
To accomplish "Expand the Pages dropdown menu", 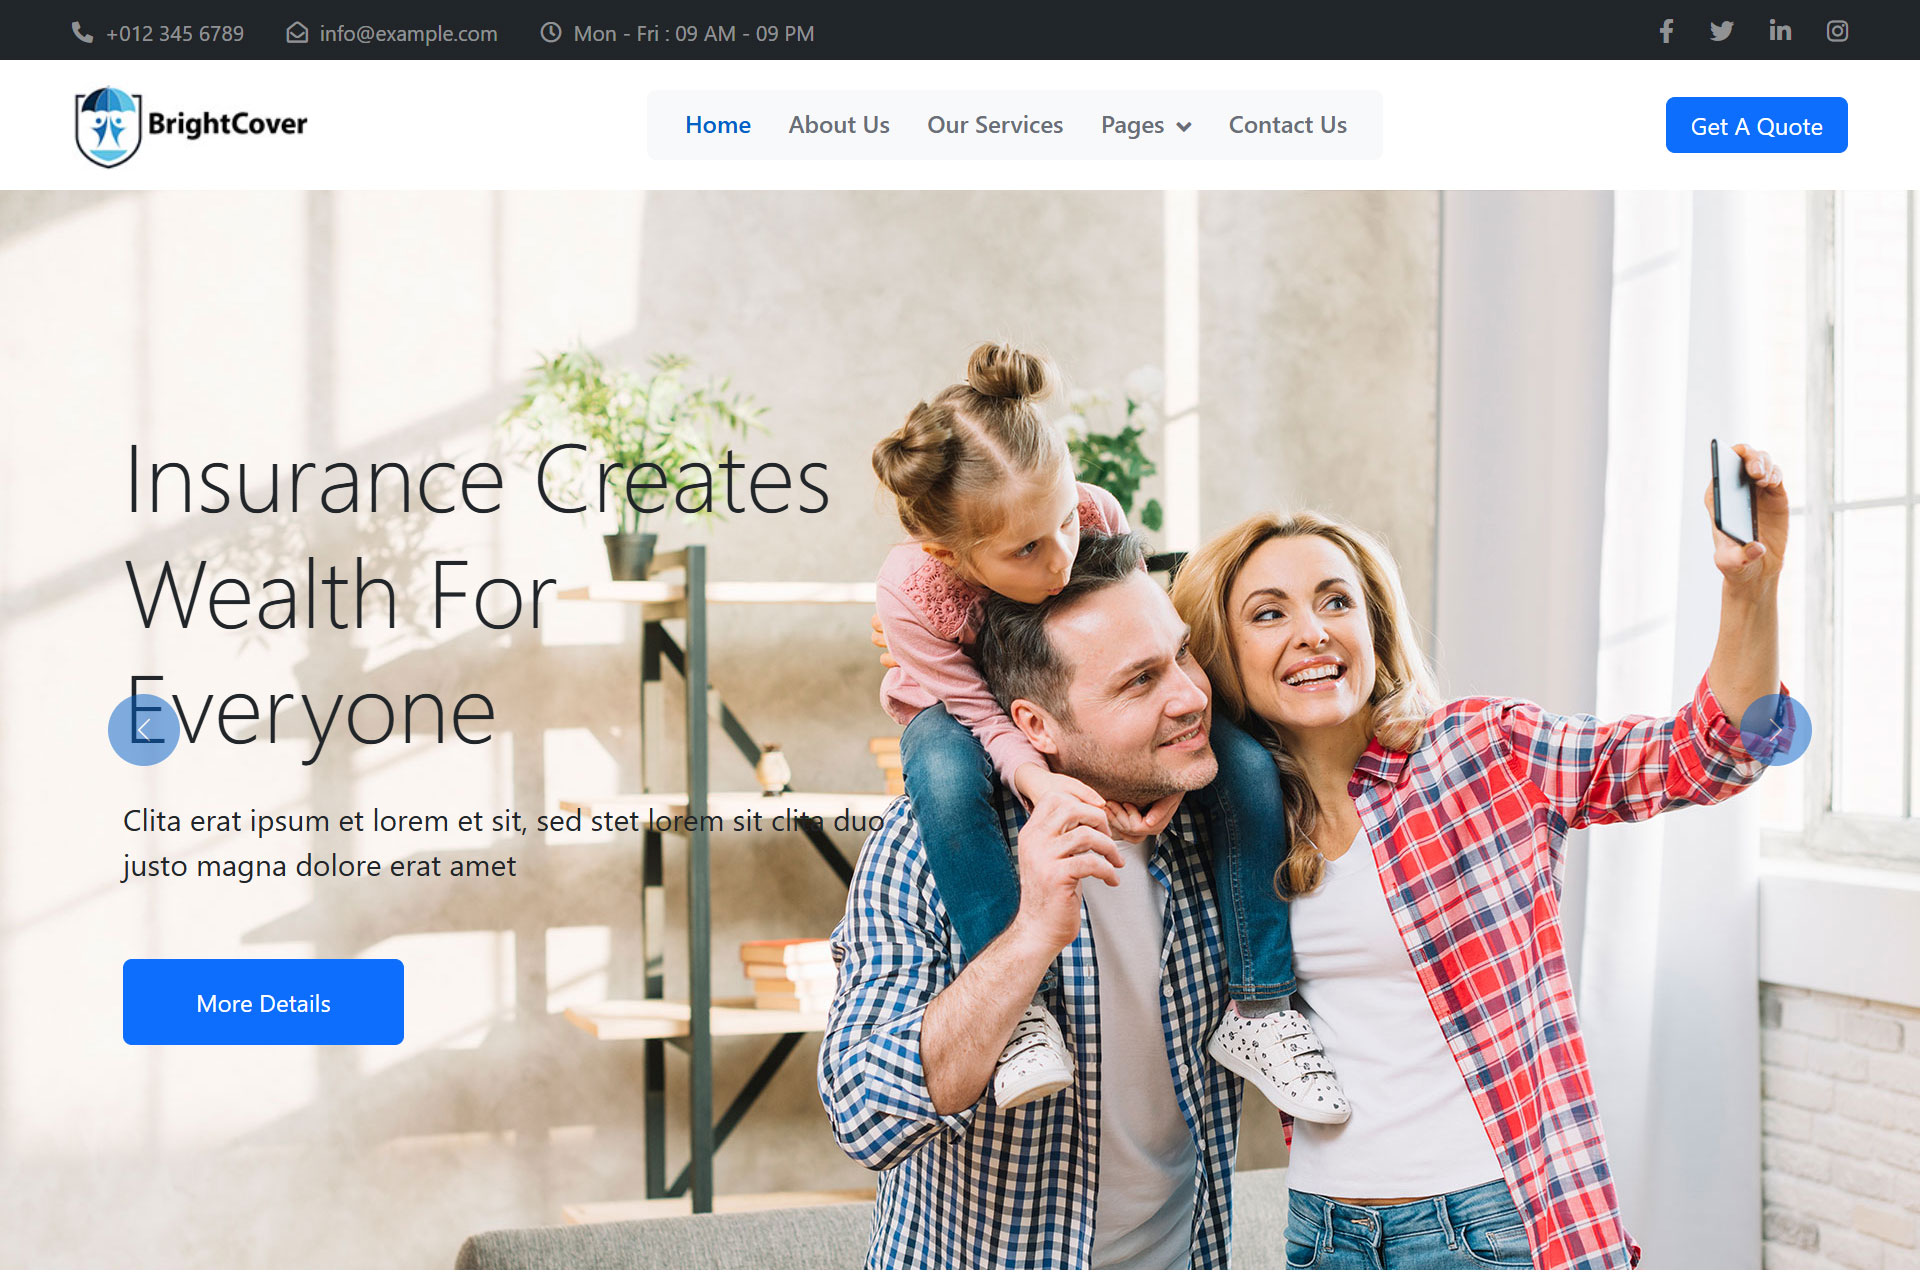I will [x=1132, y=125].
